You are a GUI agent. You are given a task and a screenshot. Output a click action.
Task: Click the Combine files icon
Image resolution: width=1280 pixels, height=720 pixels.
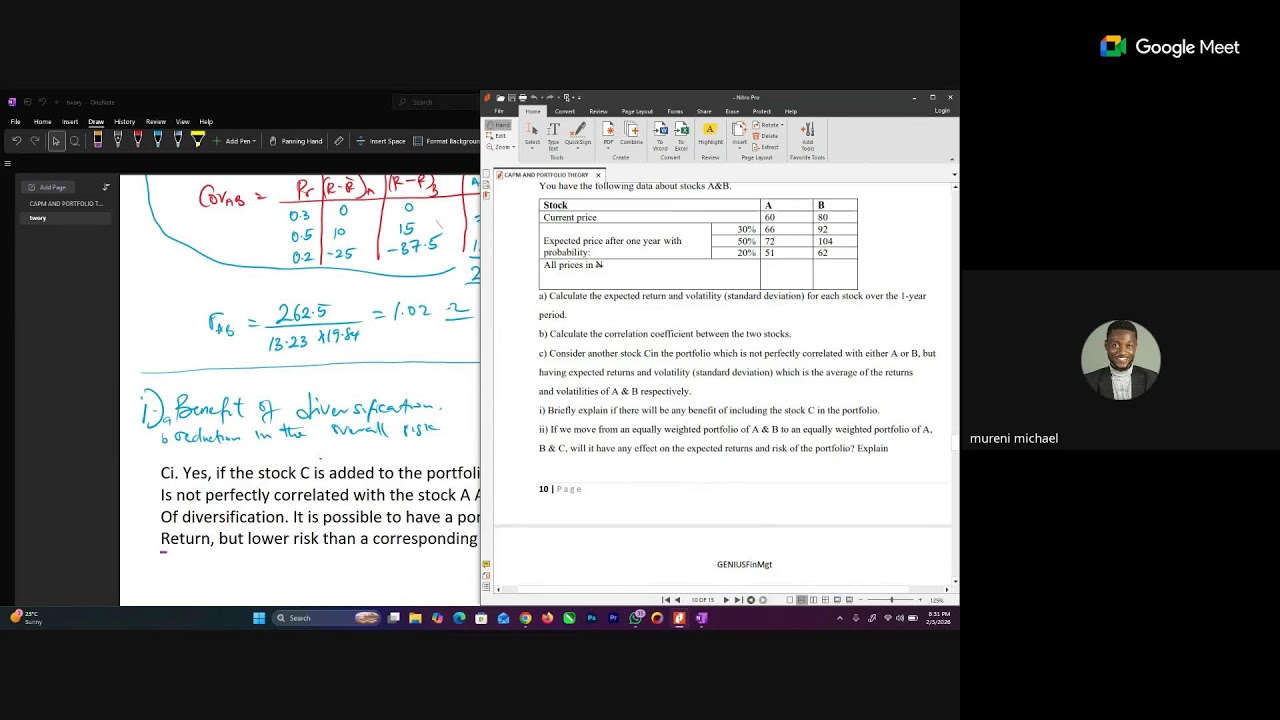[x=631, y=134]
